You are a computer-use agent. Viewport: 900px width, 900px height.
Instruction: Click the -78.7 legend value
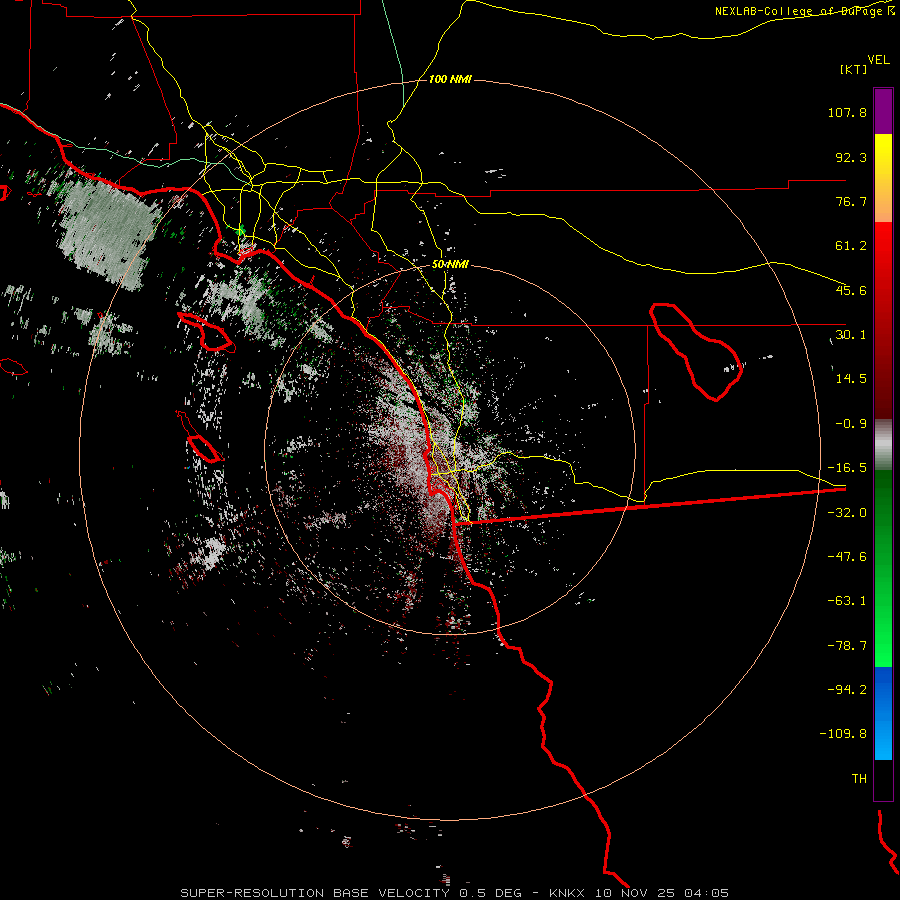tap(847, 646)
